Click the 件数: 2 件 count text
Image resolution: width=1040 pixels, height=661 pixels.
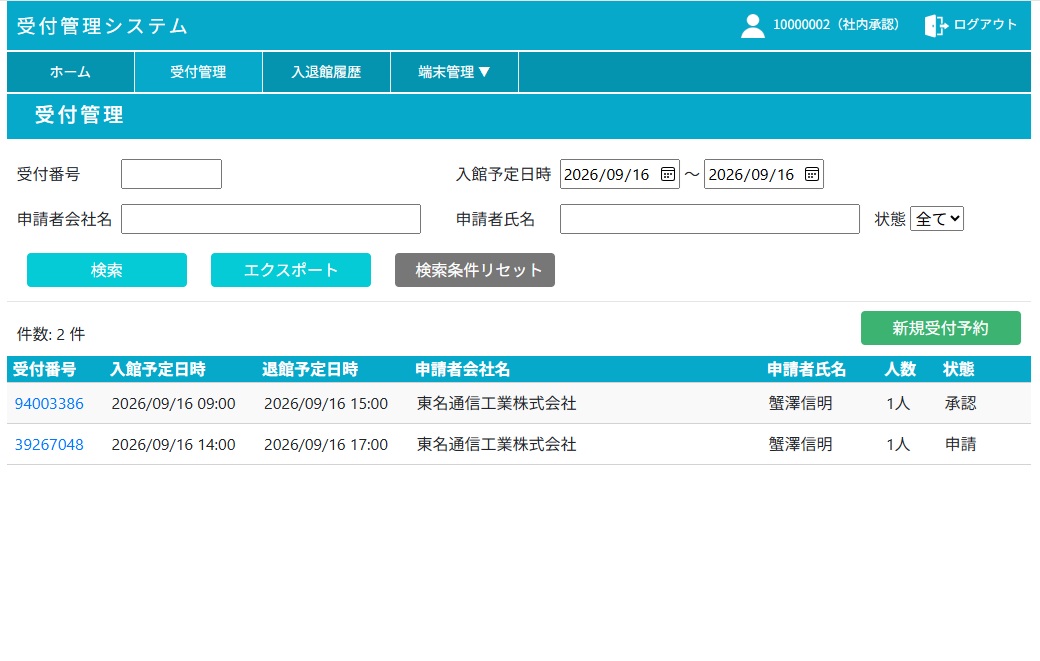(51, 334)
